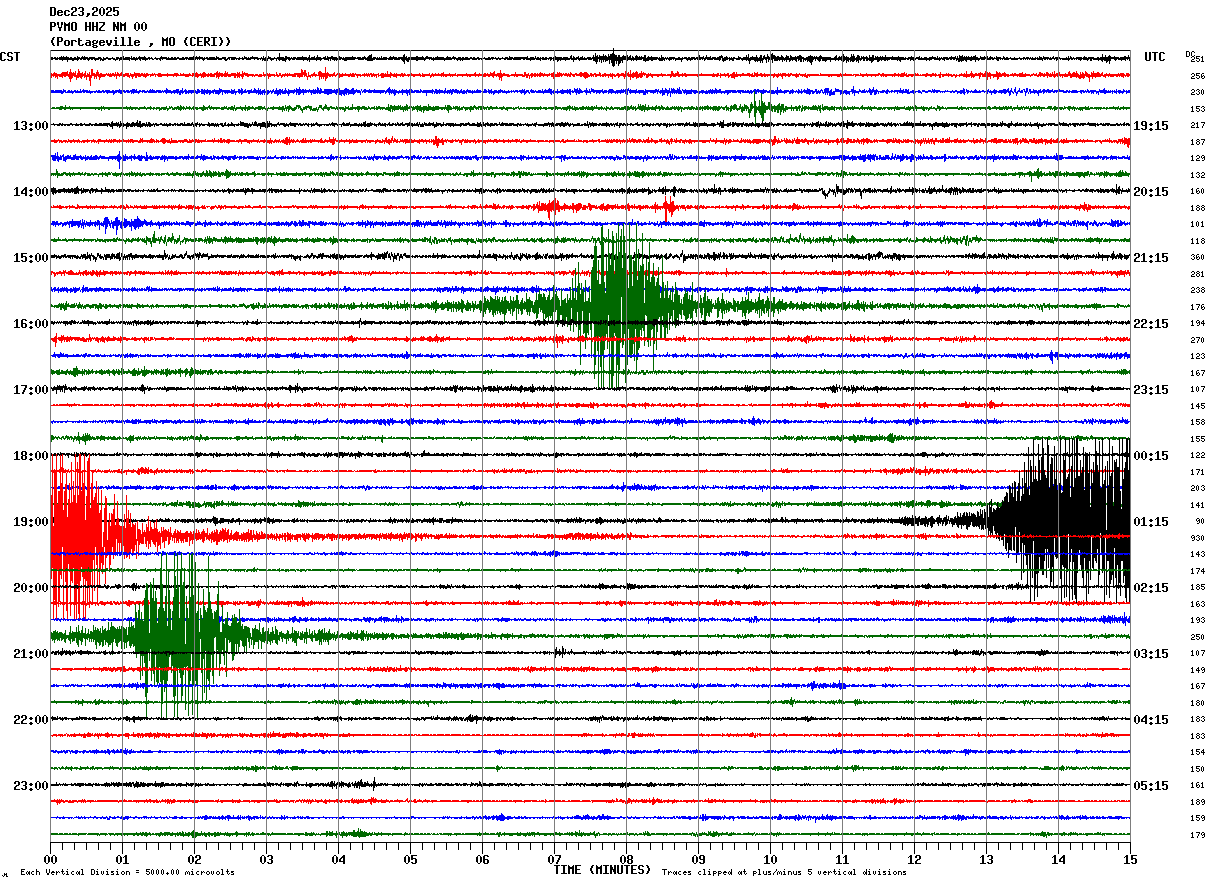1210x886 pixels.
Task: Click the 19:15 UTC time label
Action: click(x=1151, y=126)
